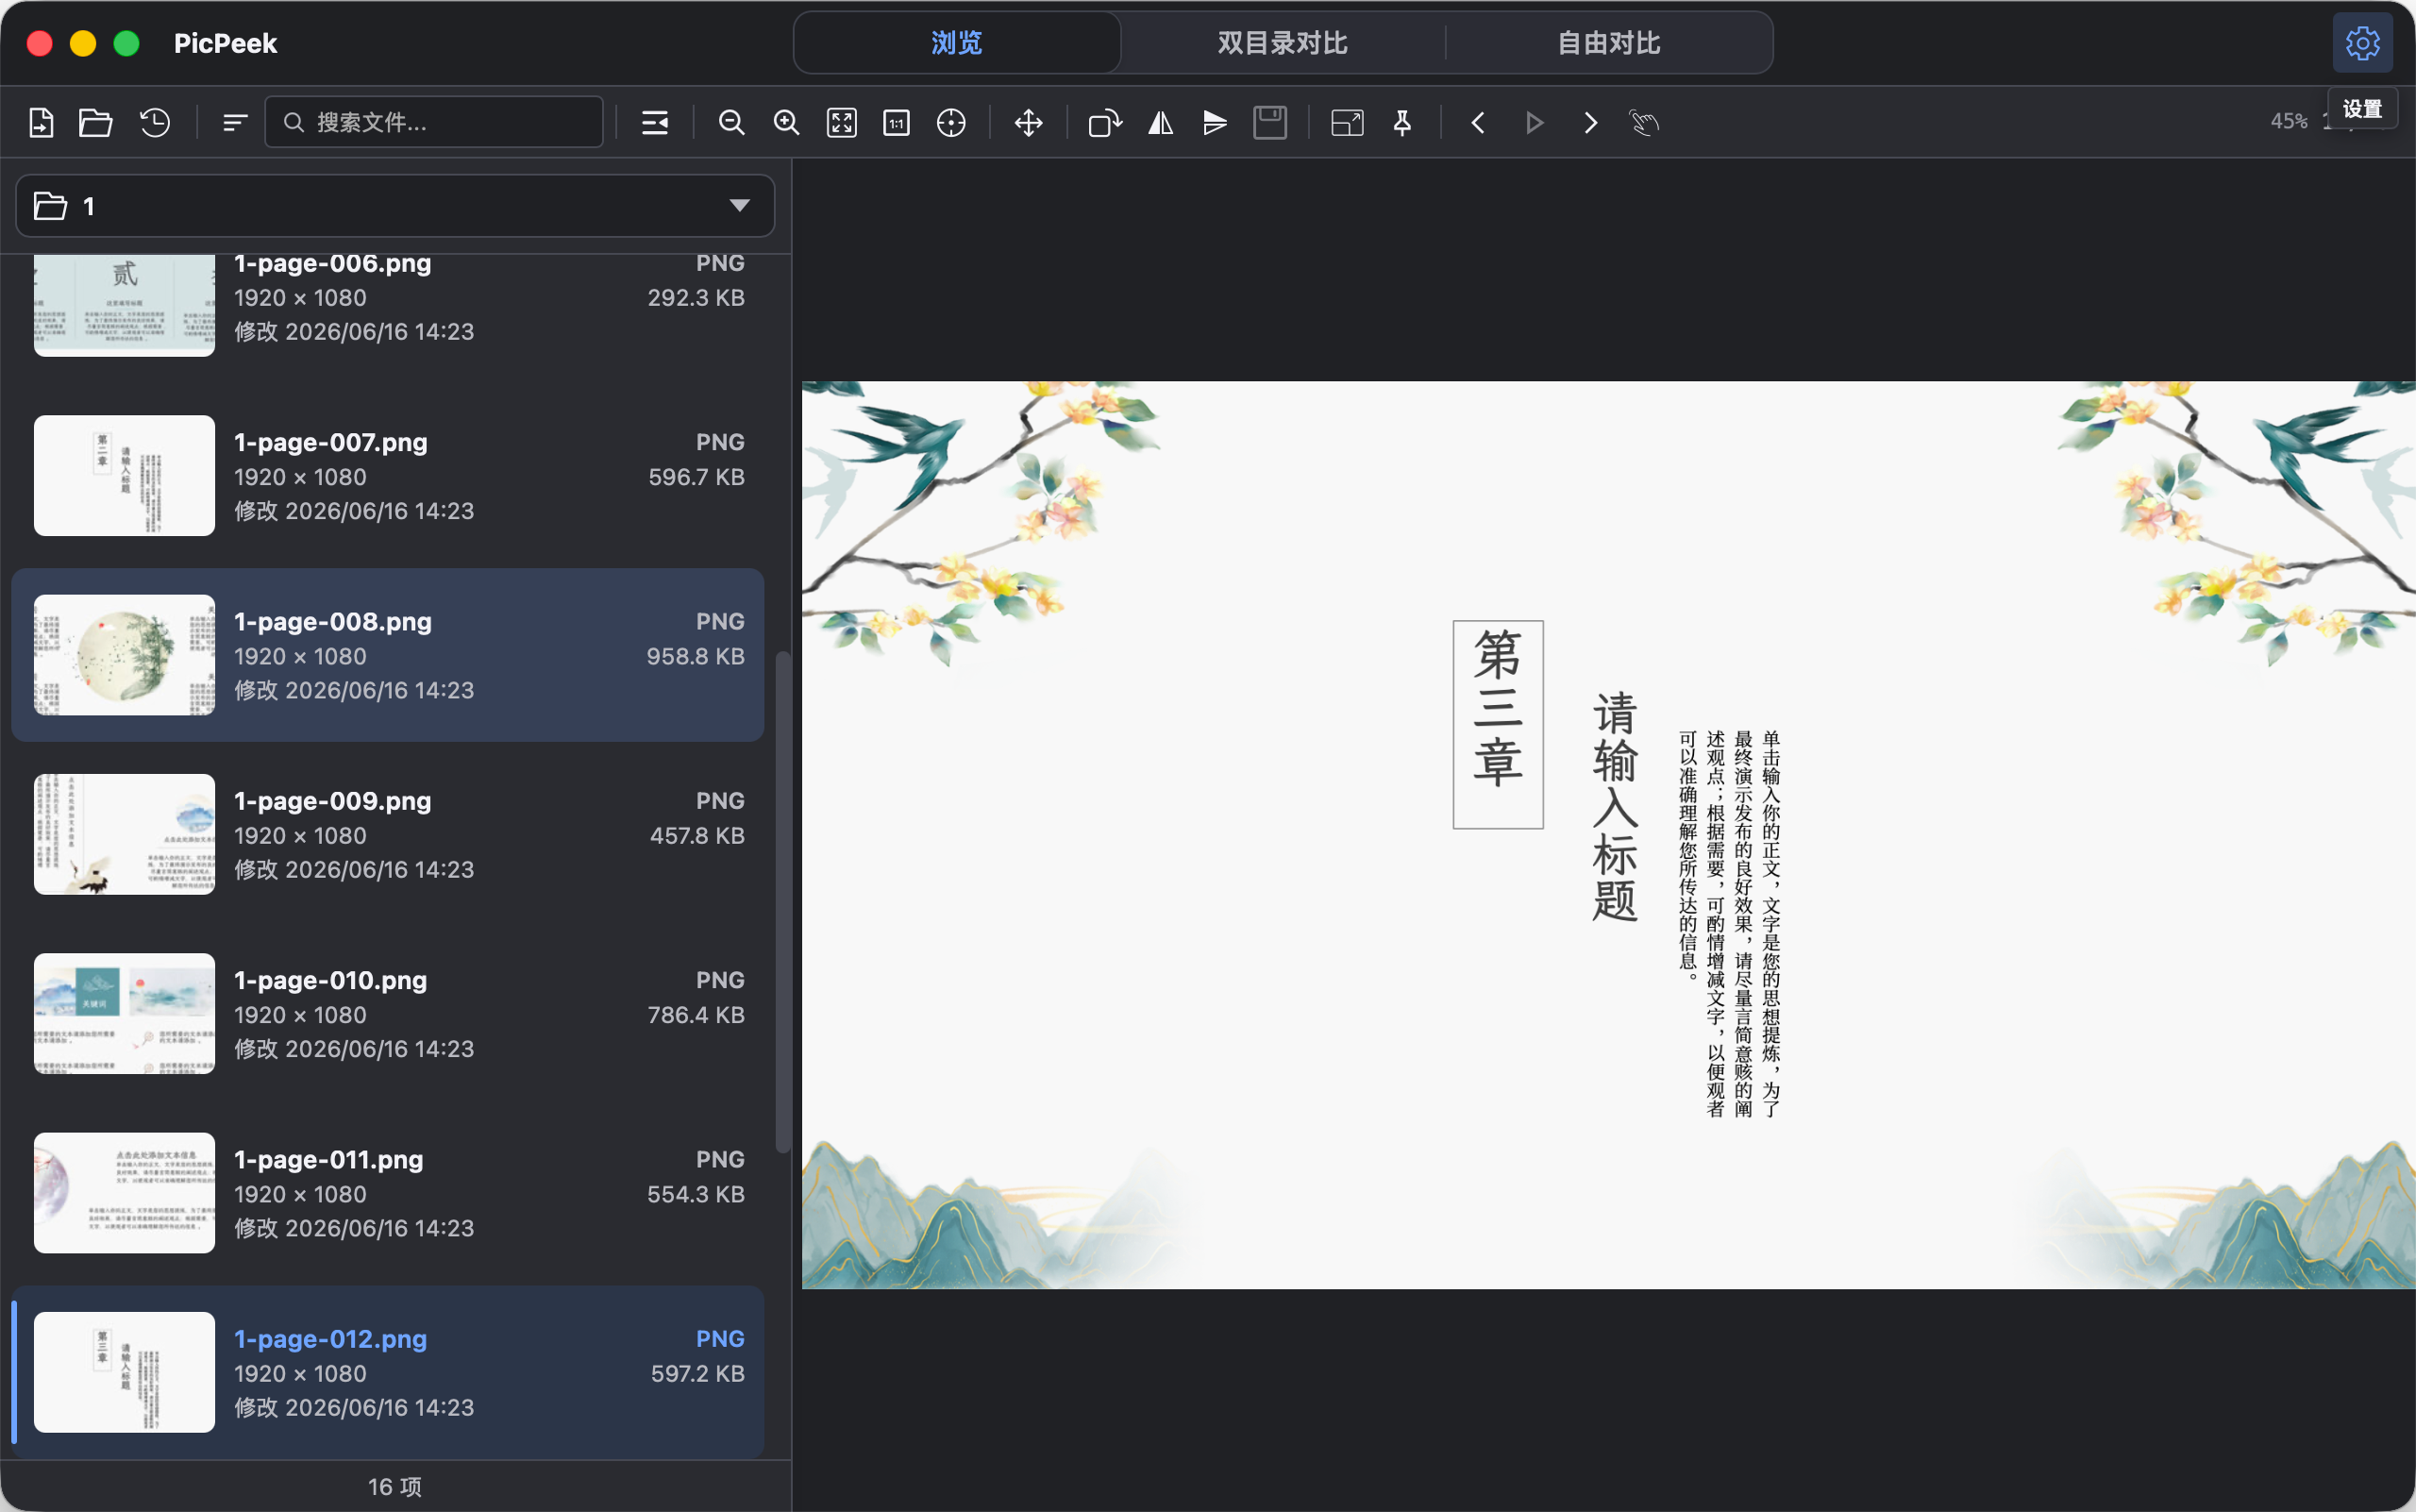Click thumbnail of 1-page-008.png
The height and width of the screenshot is (1512, 2416).
124,655
